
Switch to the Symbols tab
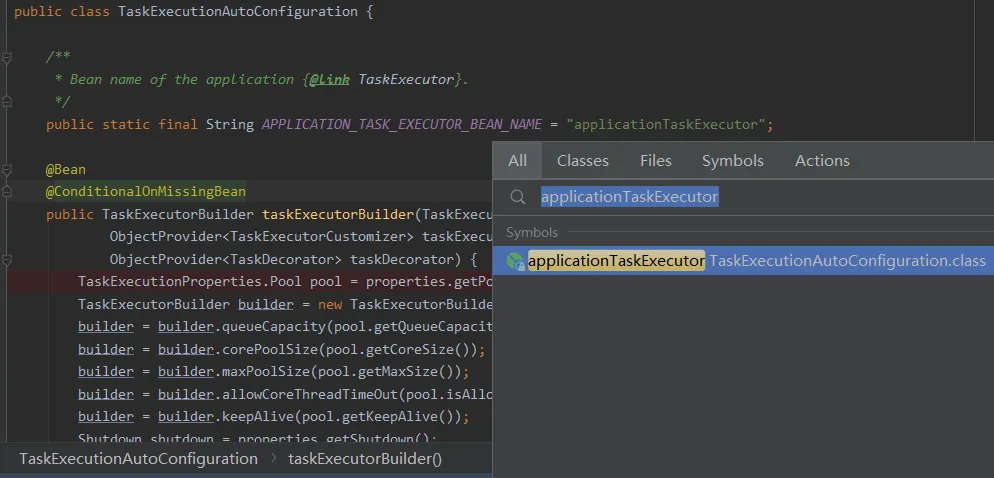tap(732, 160)
